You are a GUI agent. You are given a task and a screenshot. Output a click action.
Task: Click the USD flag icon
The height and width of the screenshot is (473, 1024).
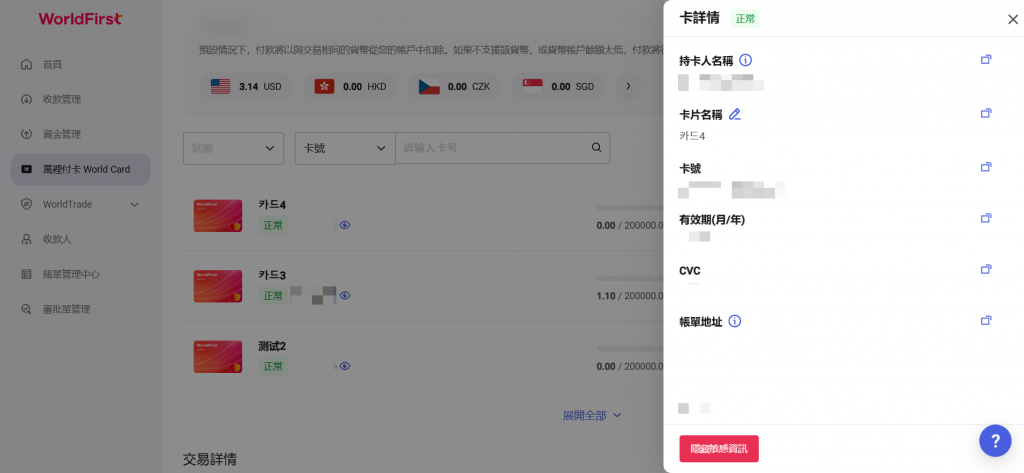pos(221,86)
